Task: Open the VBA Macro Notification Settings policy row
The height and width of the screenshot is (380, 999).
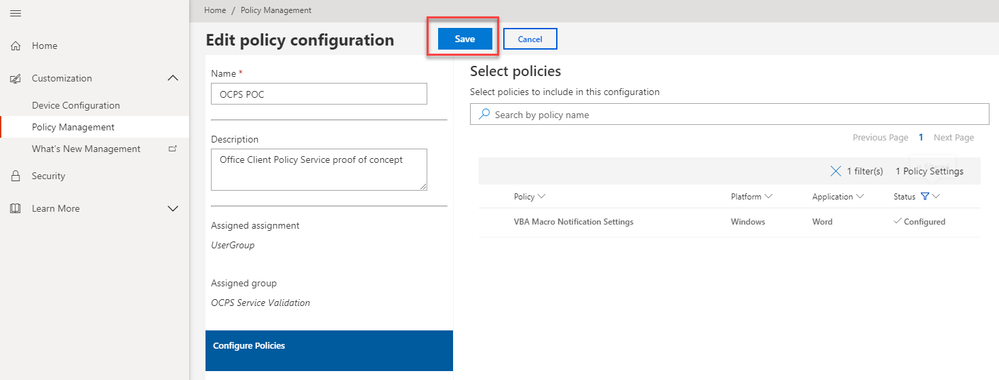Action: 729,222
